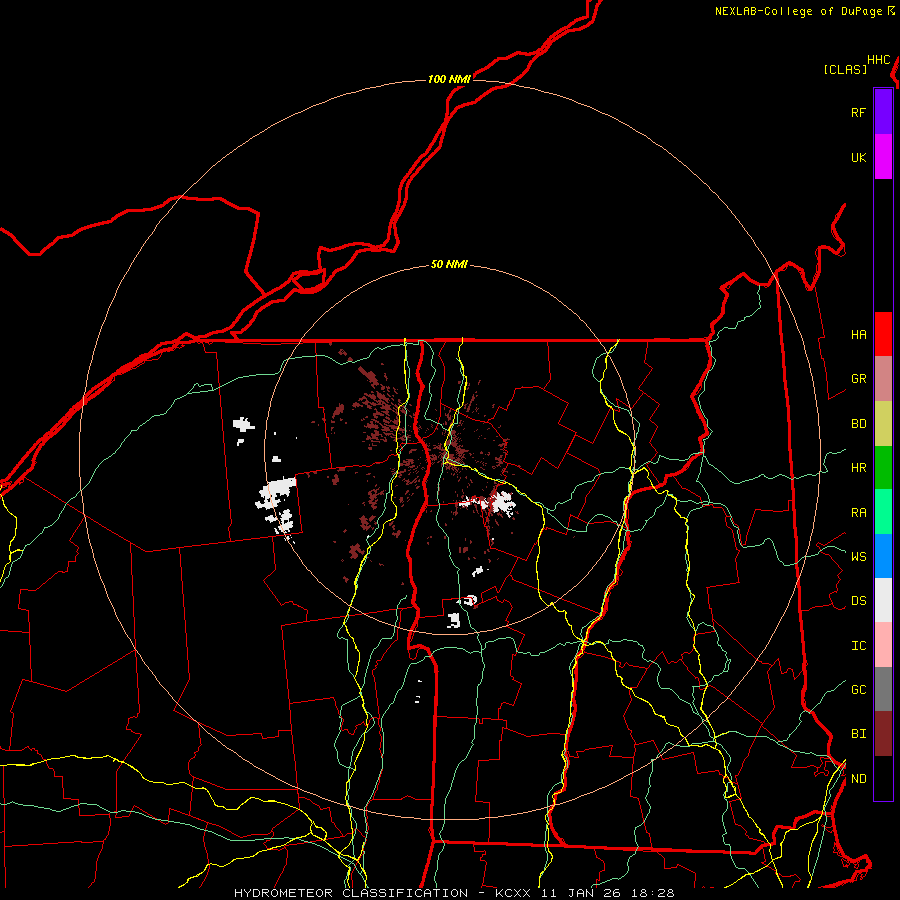The width and height of the screenshot is (900, 900).
Task: Select the WS legend label
Action: (858, 556)
